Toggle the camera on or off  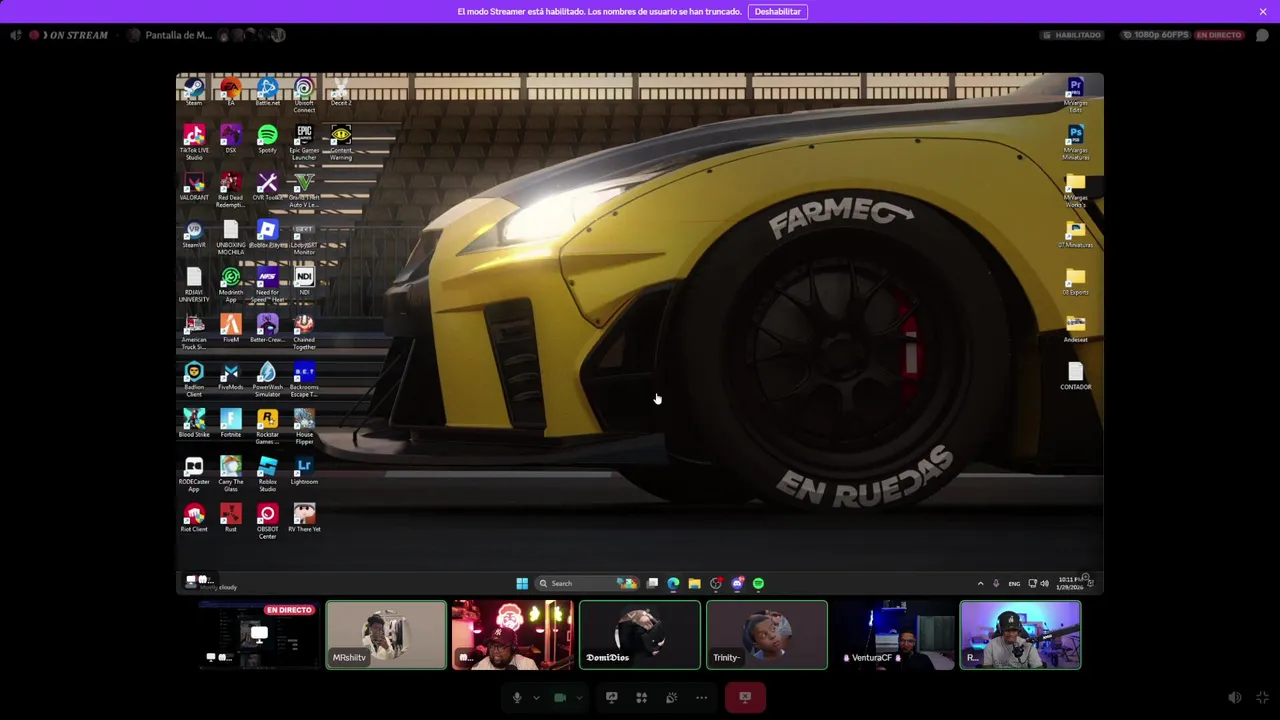pos(560,697)
